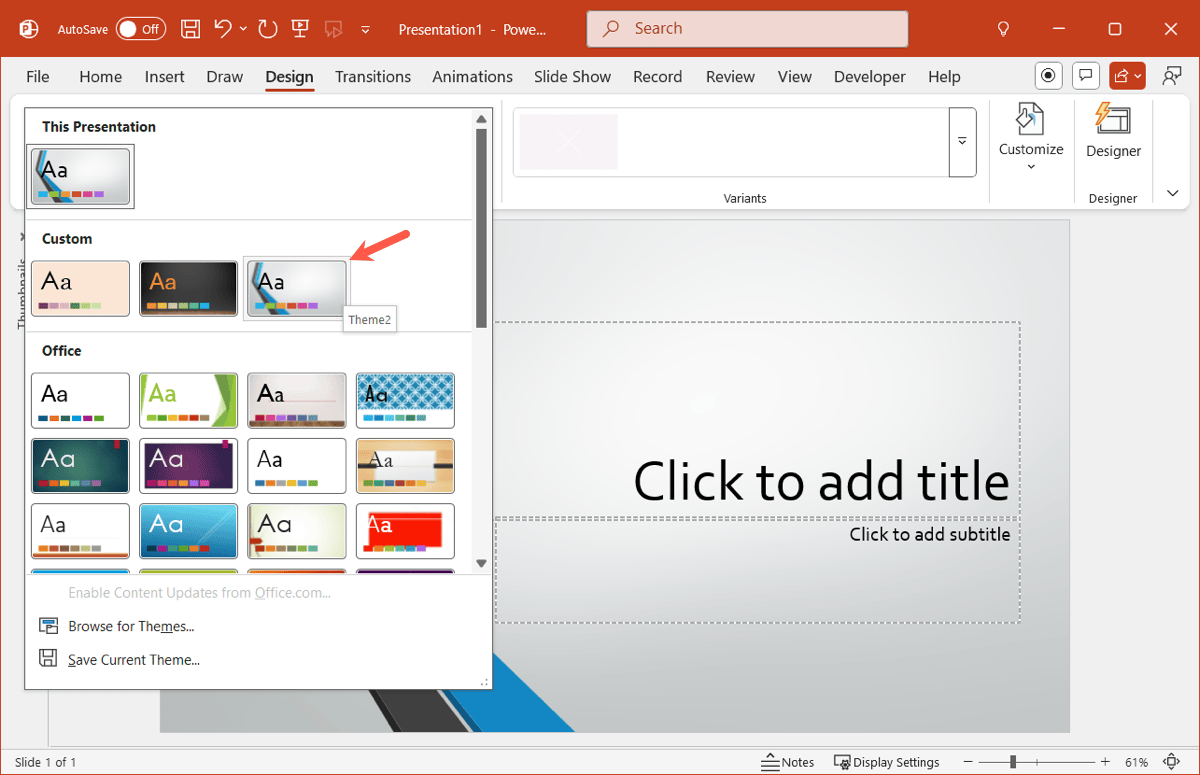
Task: Apply the tan wood banner theme
Action: point(405,465)
